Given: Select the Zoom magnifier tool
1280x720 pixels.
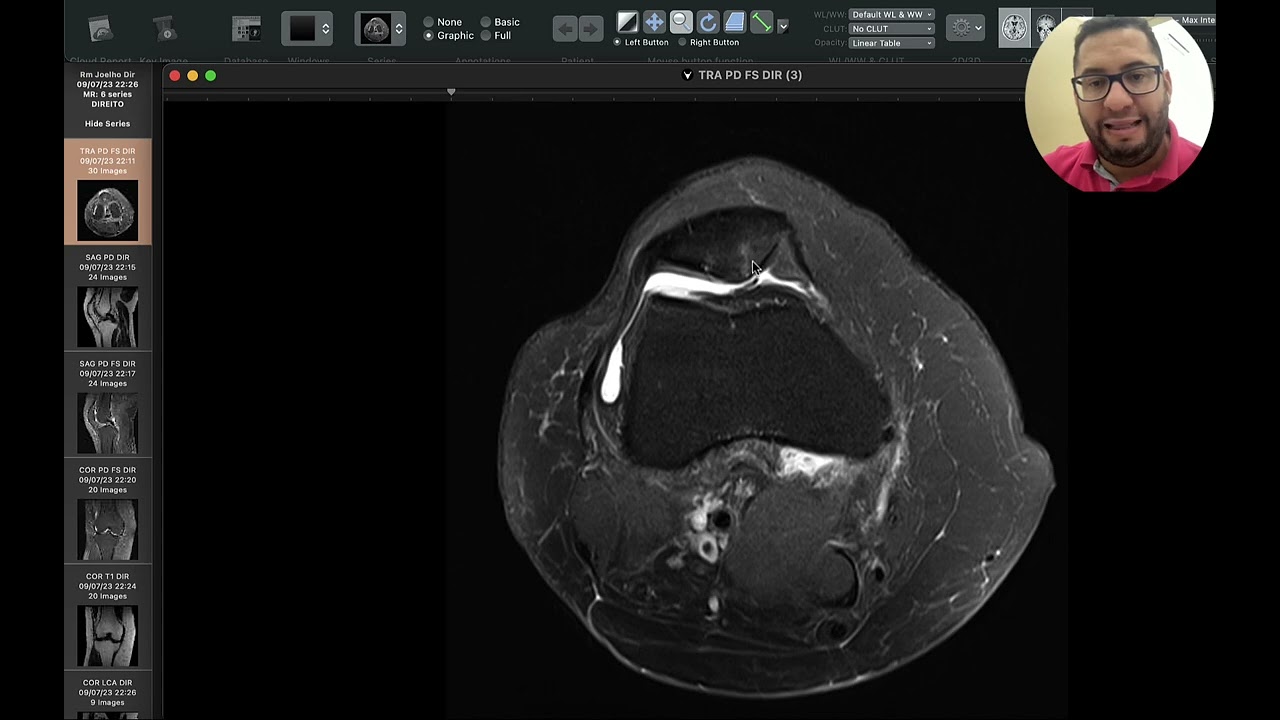Looking at the screenshot, I should (x=681, y=22).
